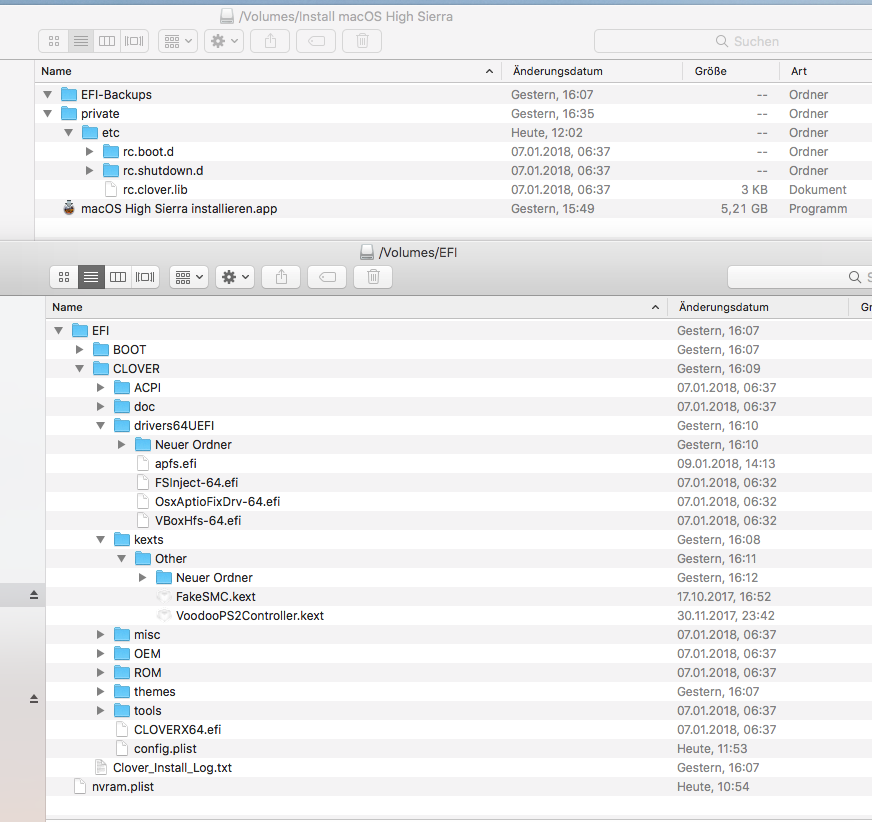Collapse the Other folder
This screenshot has height=822, width=872.
[x=122, y=558]
